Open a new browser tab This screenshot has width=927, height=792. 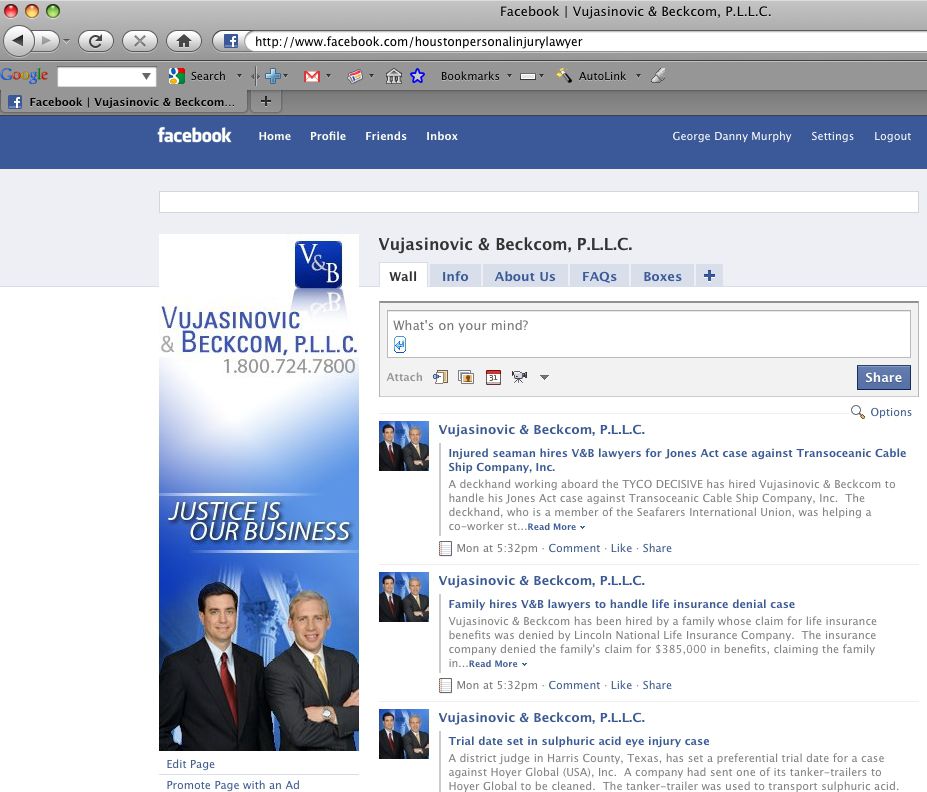266,101
